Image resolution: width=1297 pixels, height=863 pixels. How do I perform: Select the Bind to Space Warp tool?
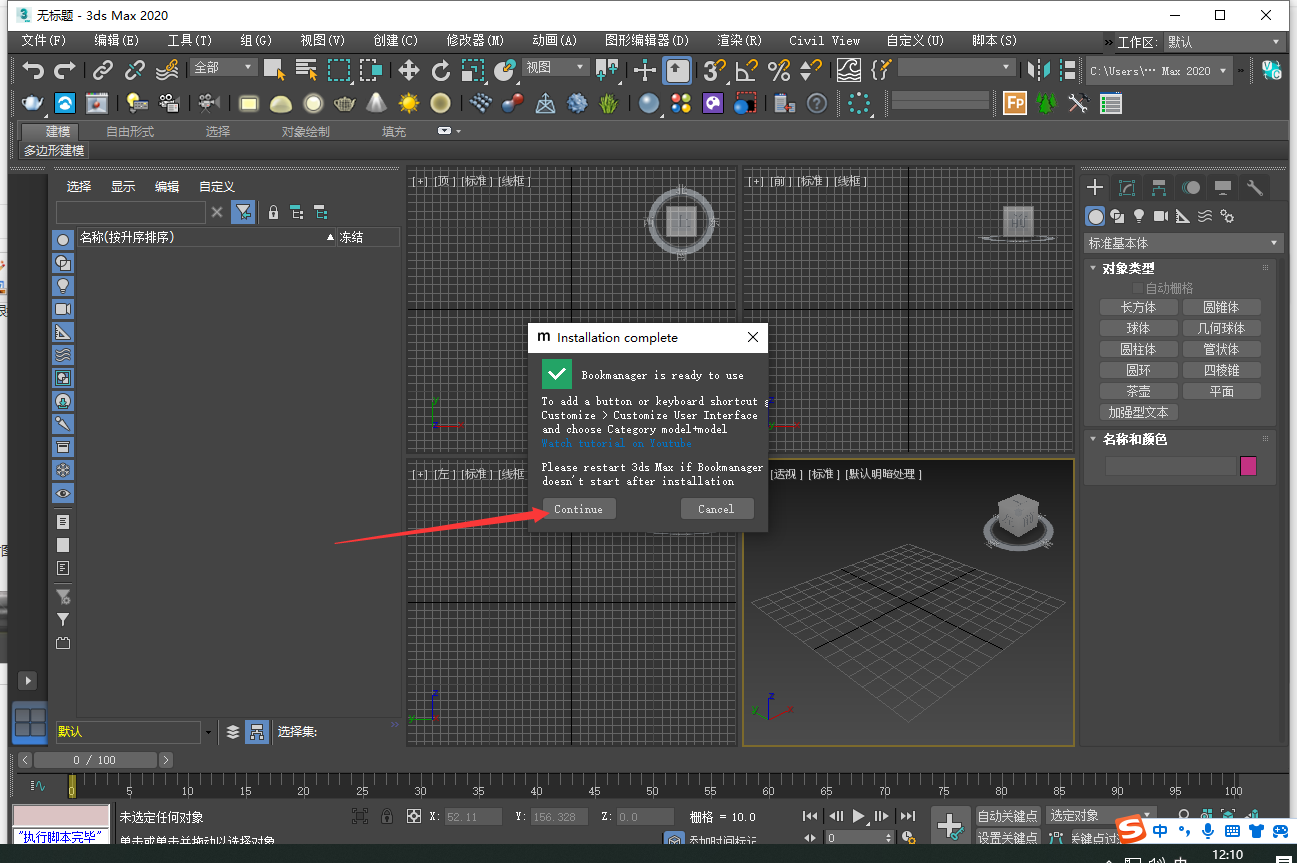(167, 70)
